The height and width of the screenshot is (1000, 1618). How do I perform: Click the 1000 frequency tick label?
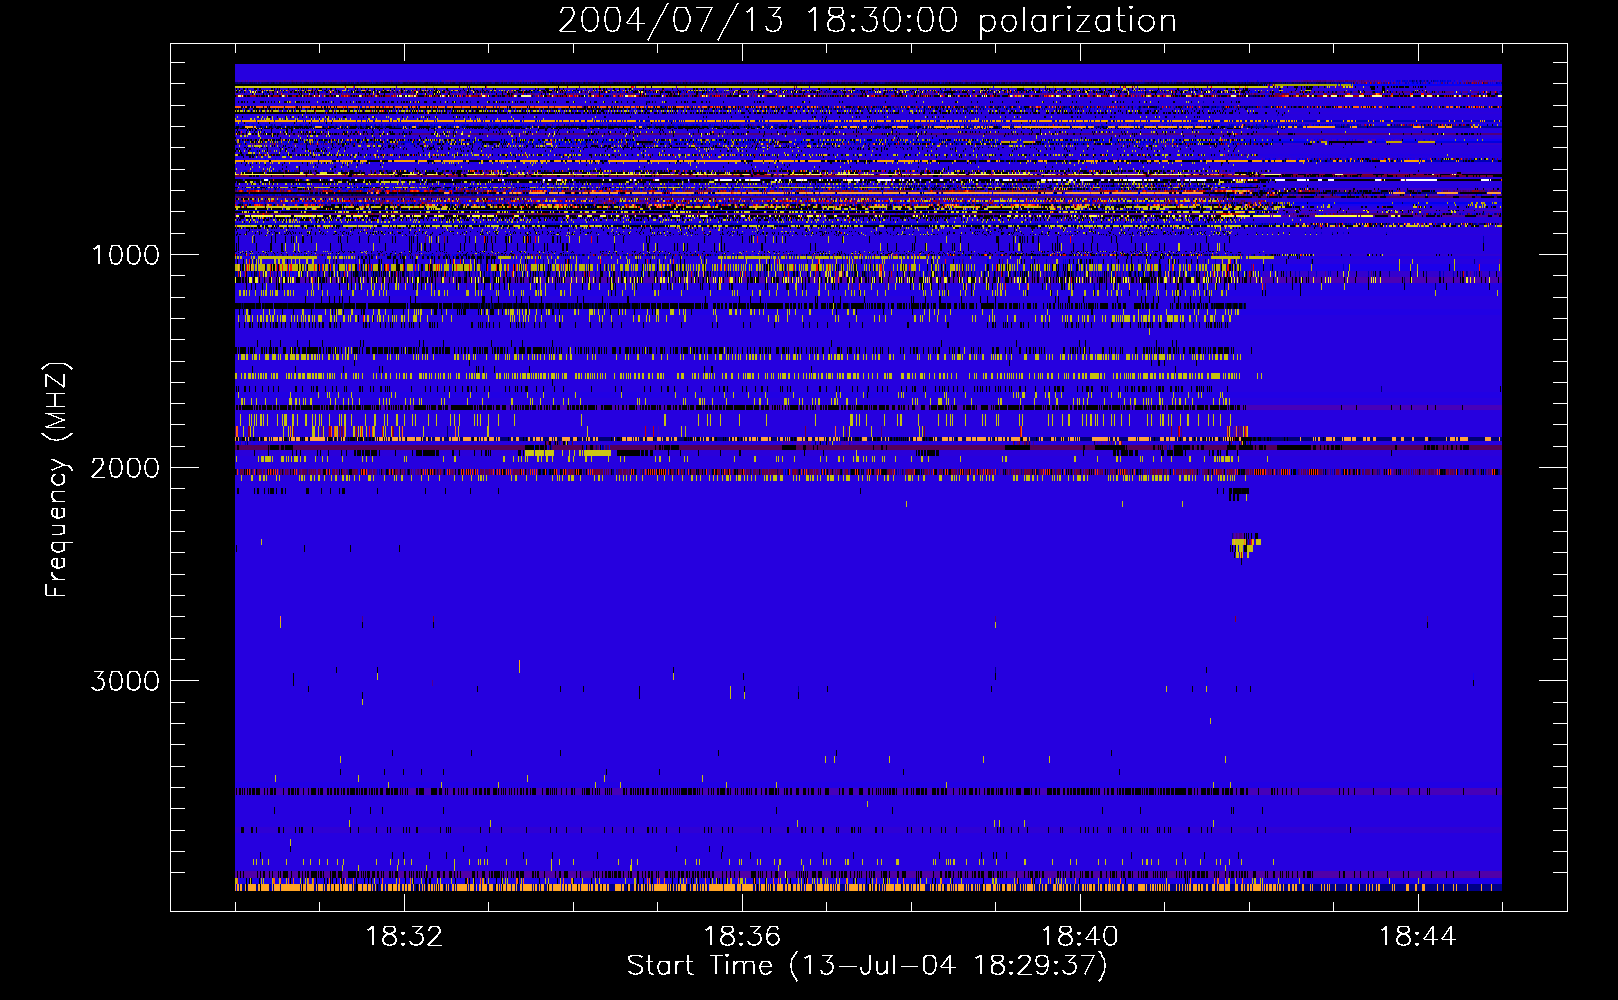click(x=126, y=255)
